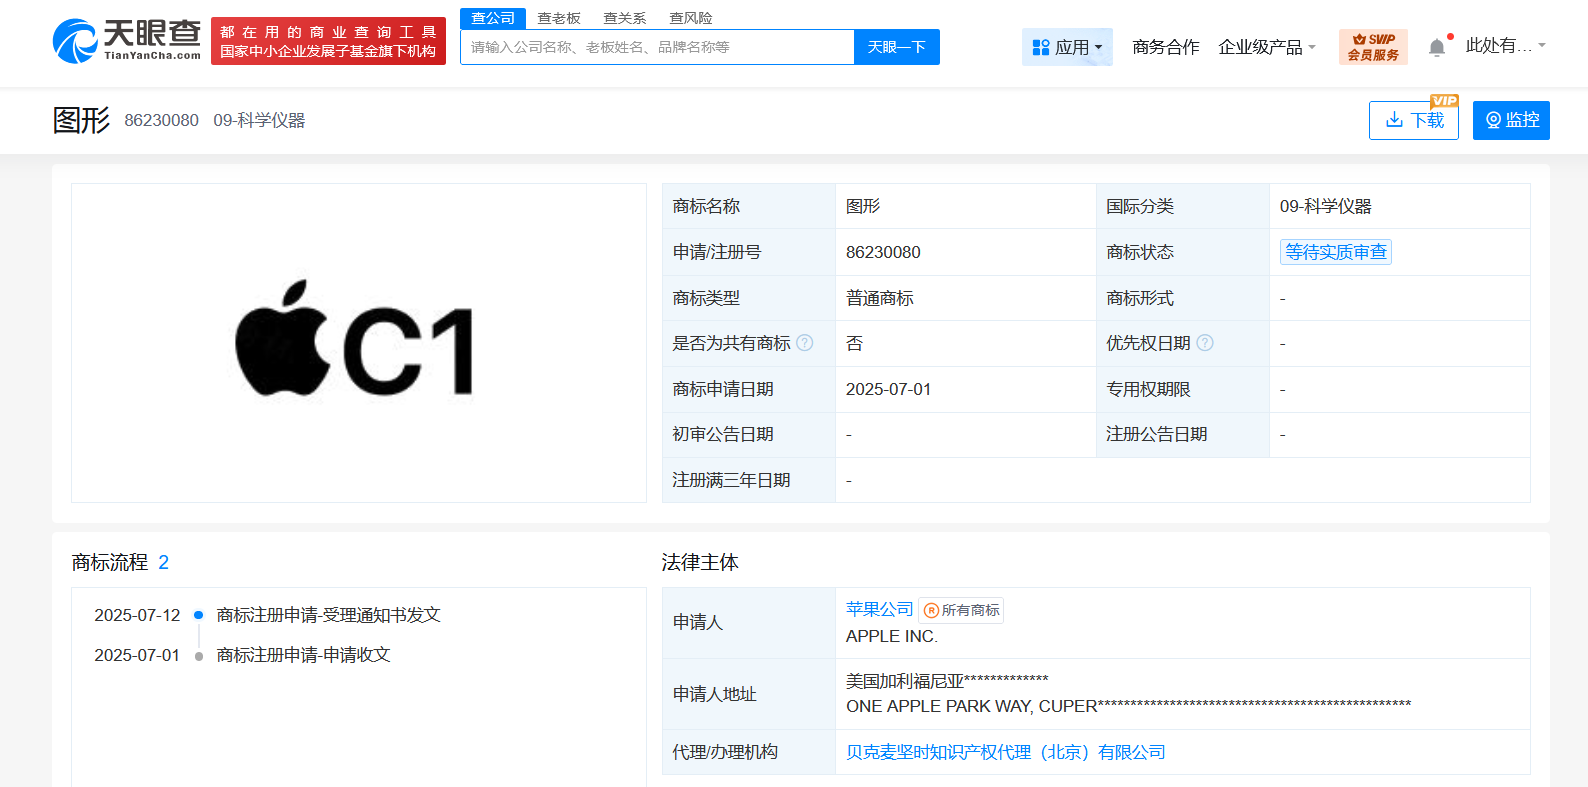Click the SVIP member service badge
Screen dimensions: 1588x787
click(1373, 47)
